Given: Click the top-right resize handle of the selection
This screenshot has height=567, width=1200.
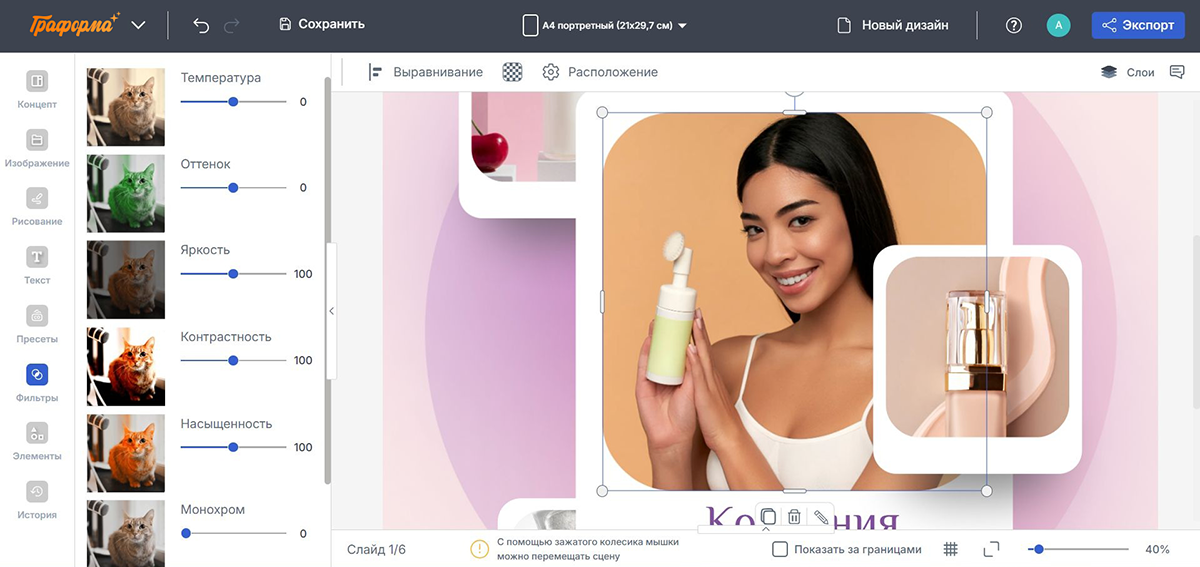Looking at the screenshot, I should tap(987, 112).
